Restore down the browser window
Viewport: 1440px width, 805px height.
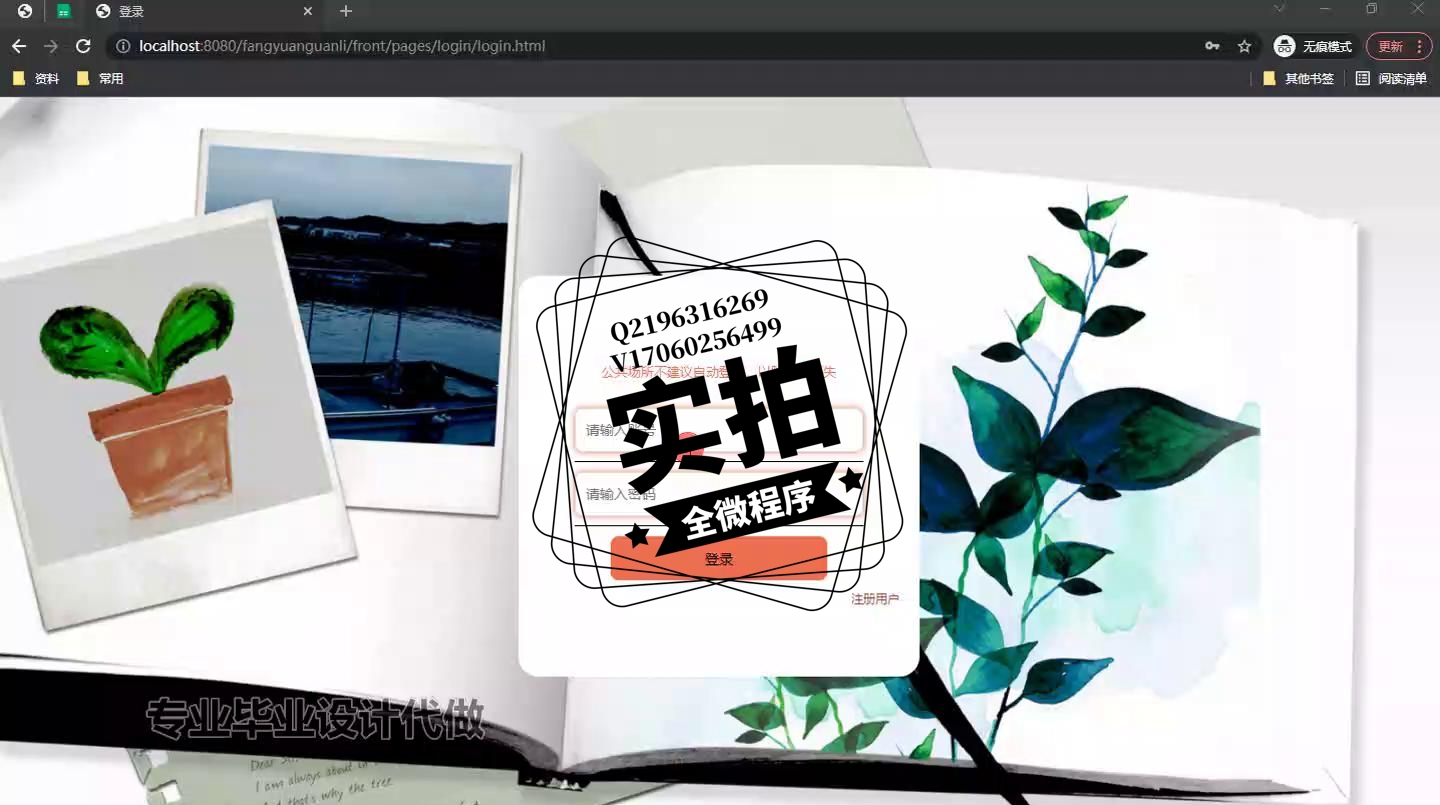(x=1372, y=9)
